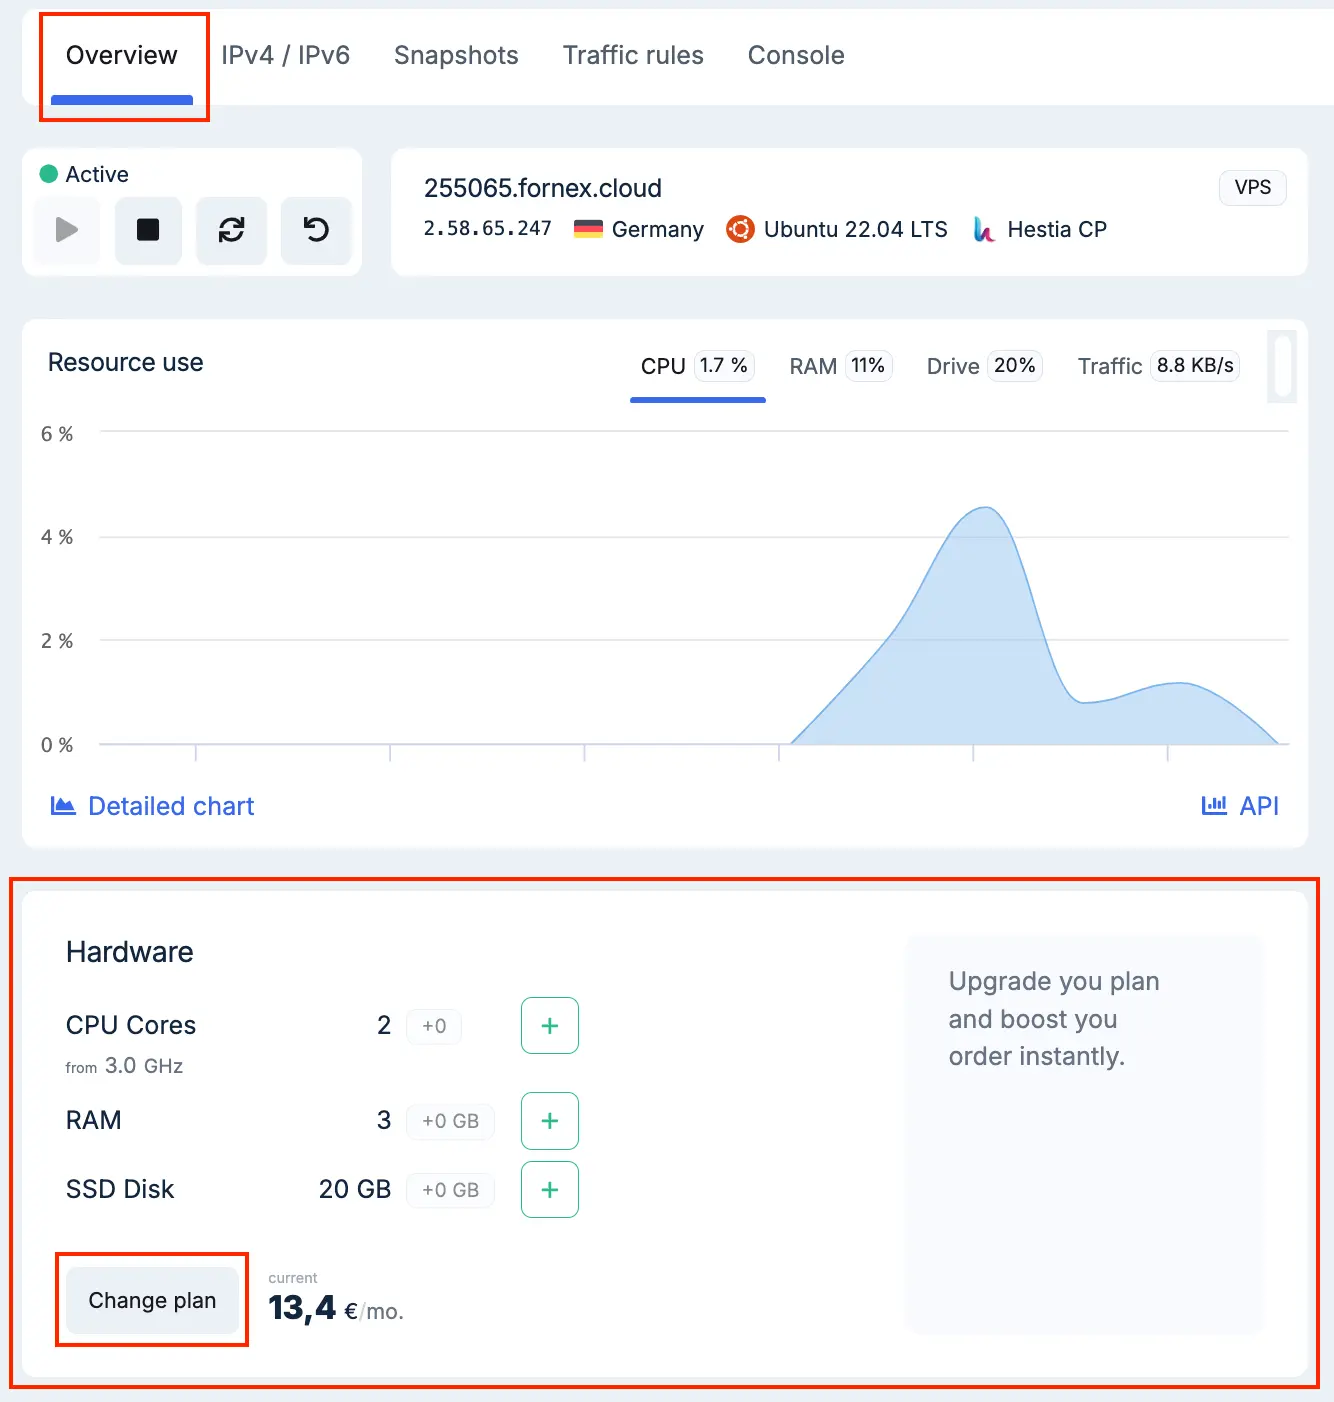1334x1402 pixels.
Task: Click the green Active status dot
Action: 48,174
